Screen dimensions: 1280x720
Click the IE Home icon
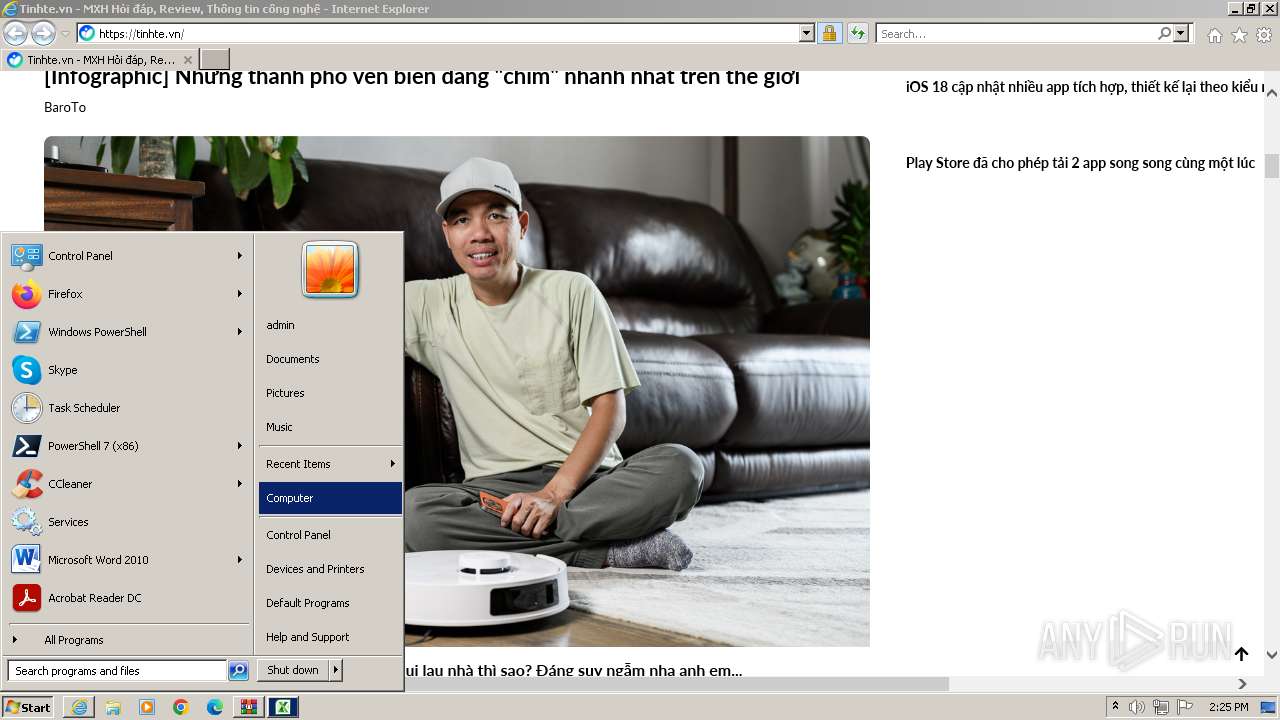pos(1214,35)
